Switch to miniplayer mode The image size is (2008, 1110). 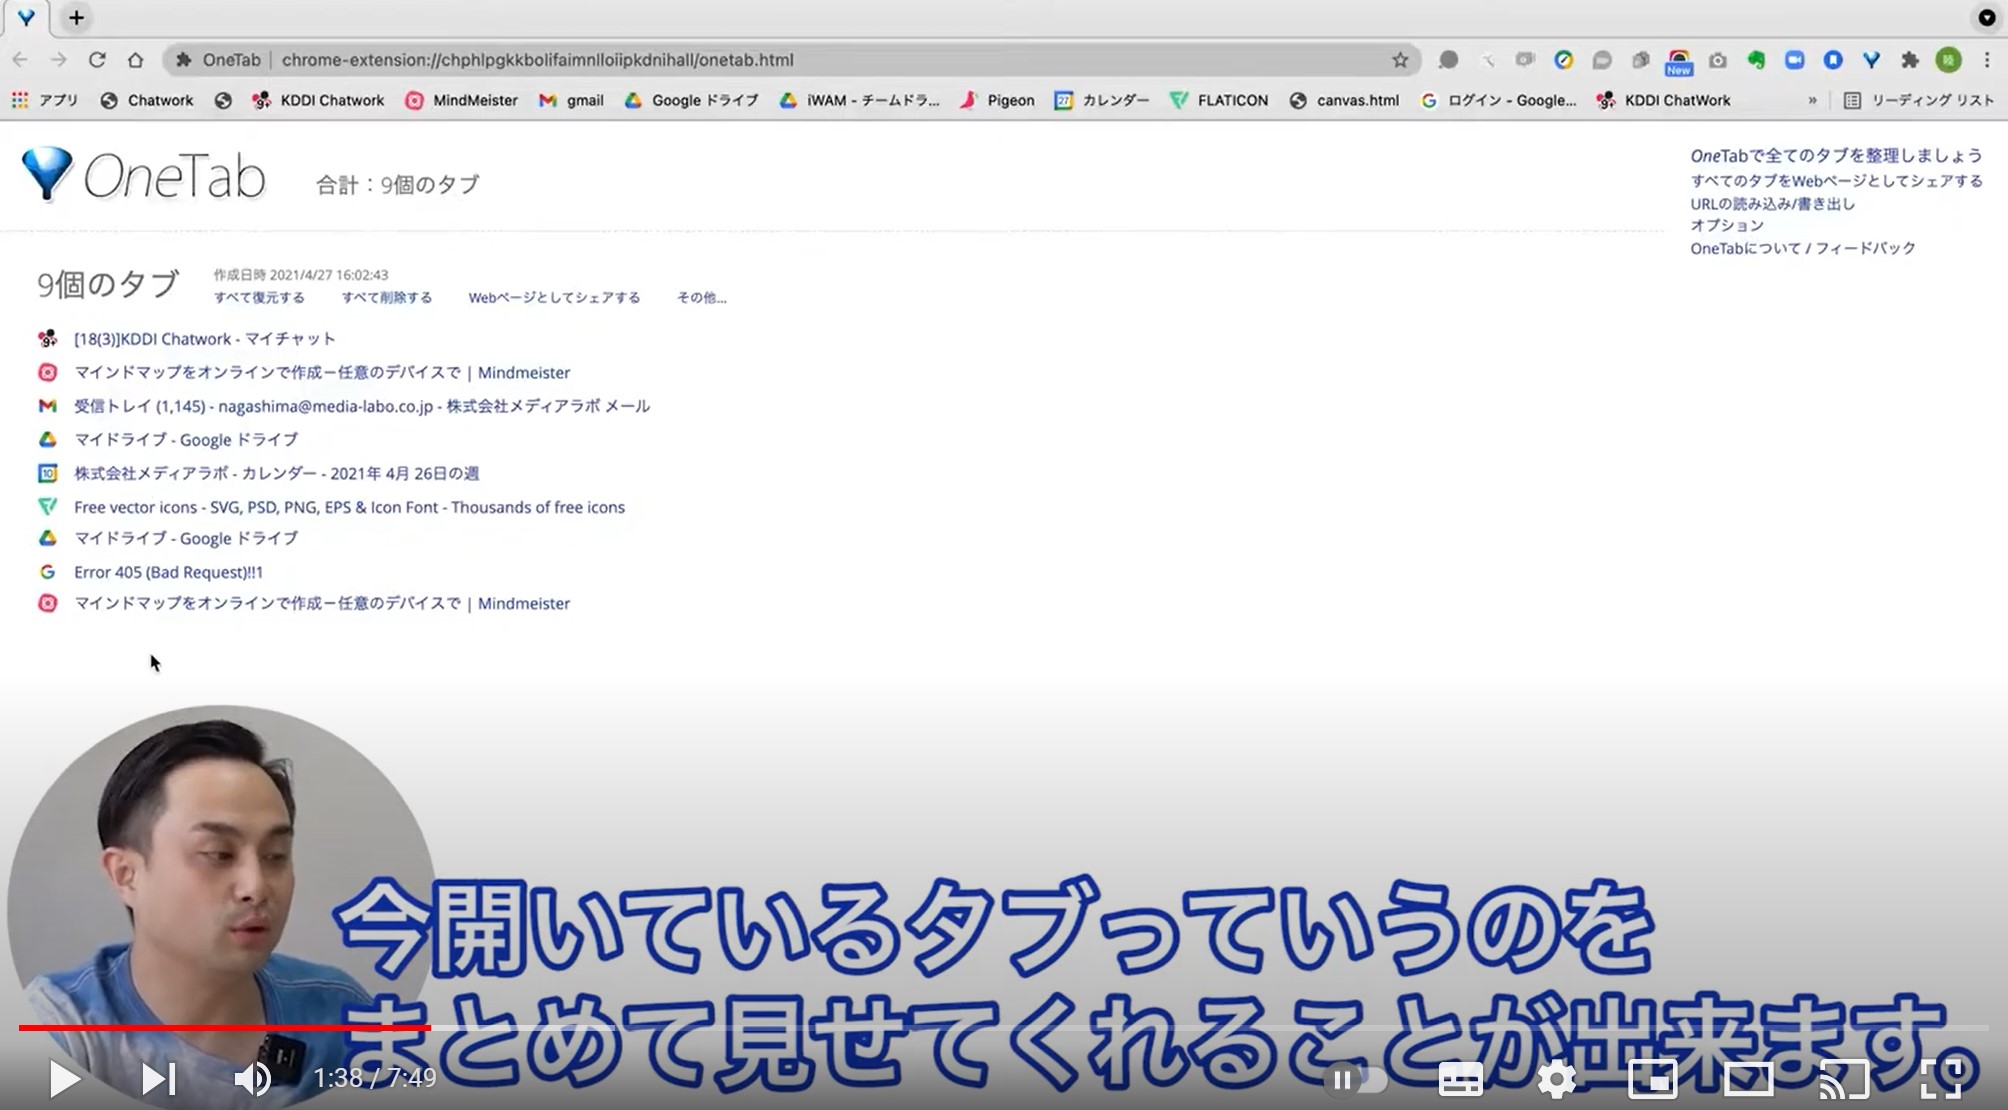(1652, 1080)
